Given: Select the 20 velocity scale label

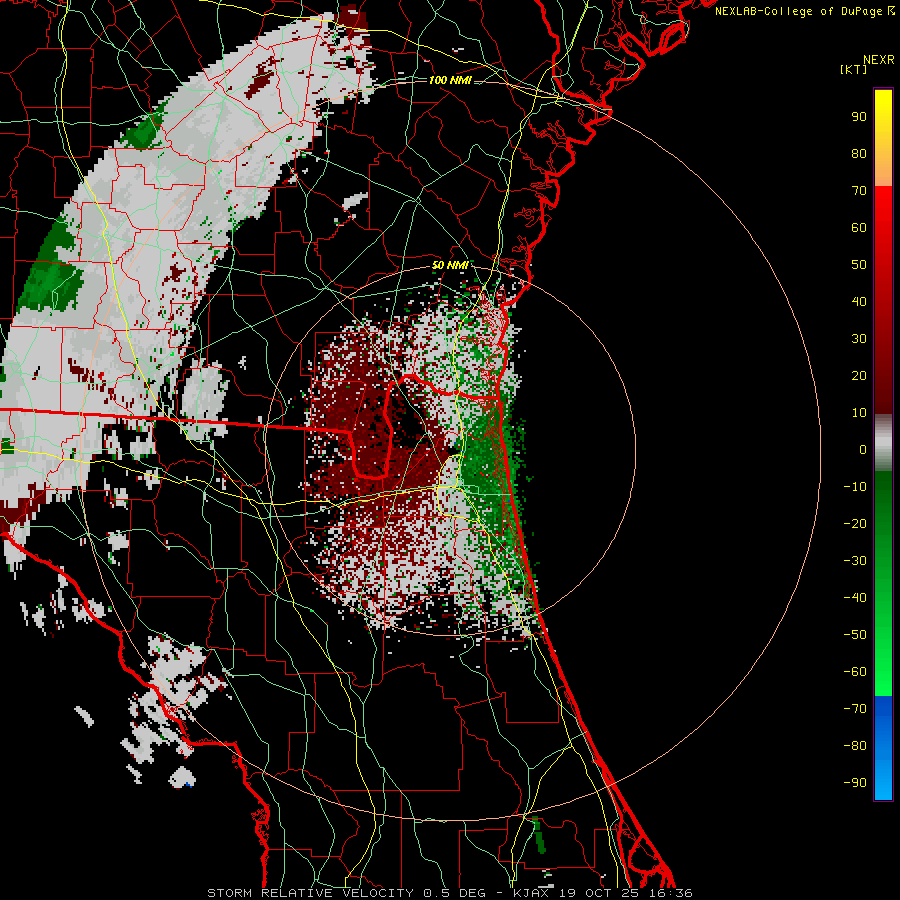Looking at the screenshot, I should [x=859, y=376].
